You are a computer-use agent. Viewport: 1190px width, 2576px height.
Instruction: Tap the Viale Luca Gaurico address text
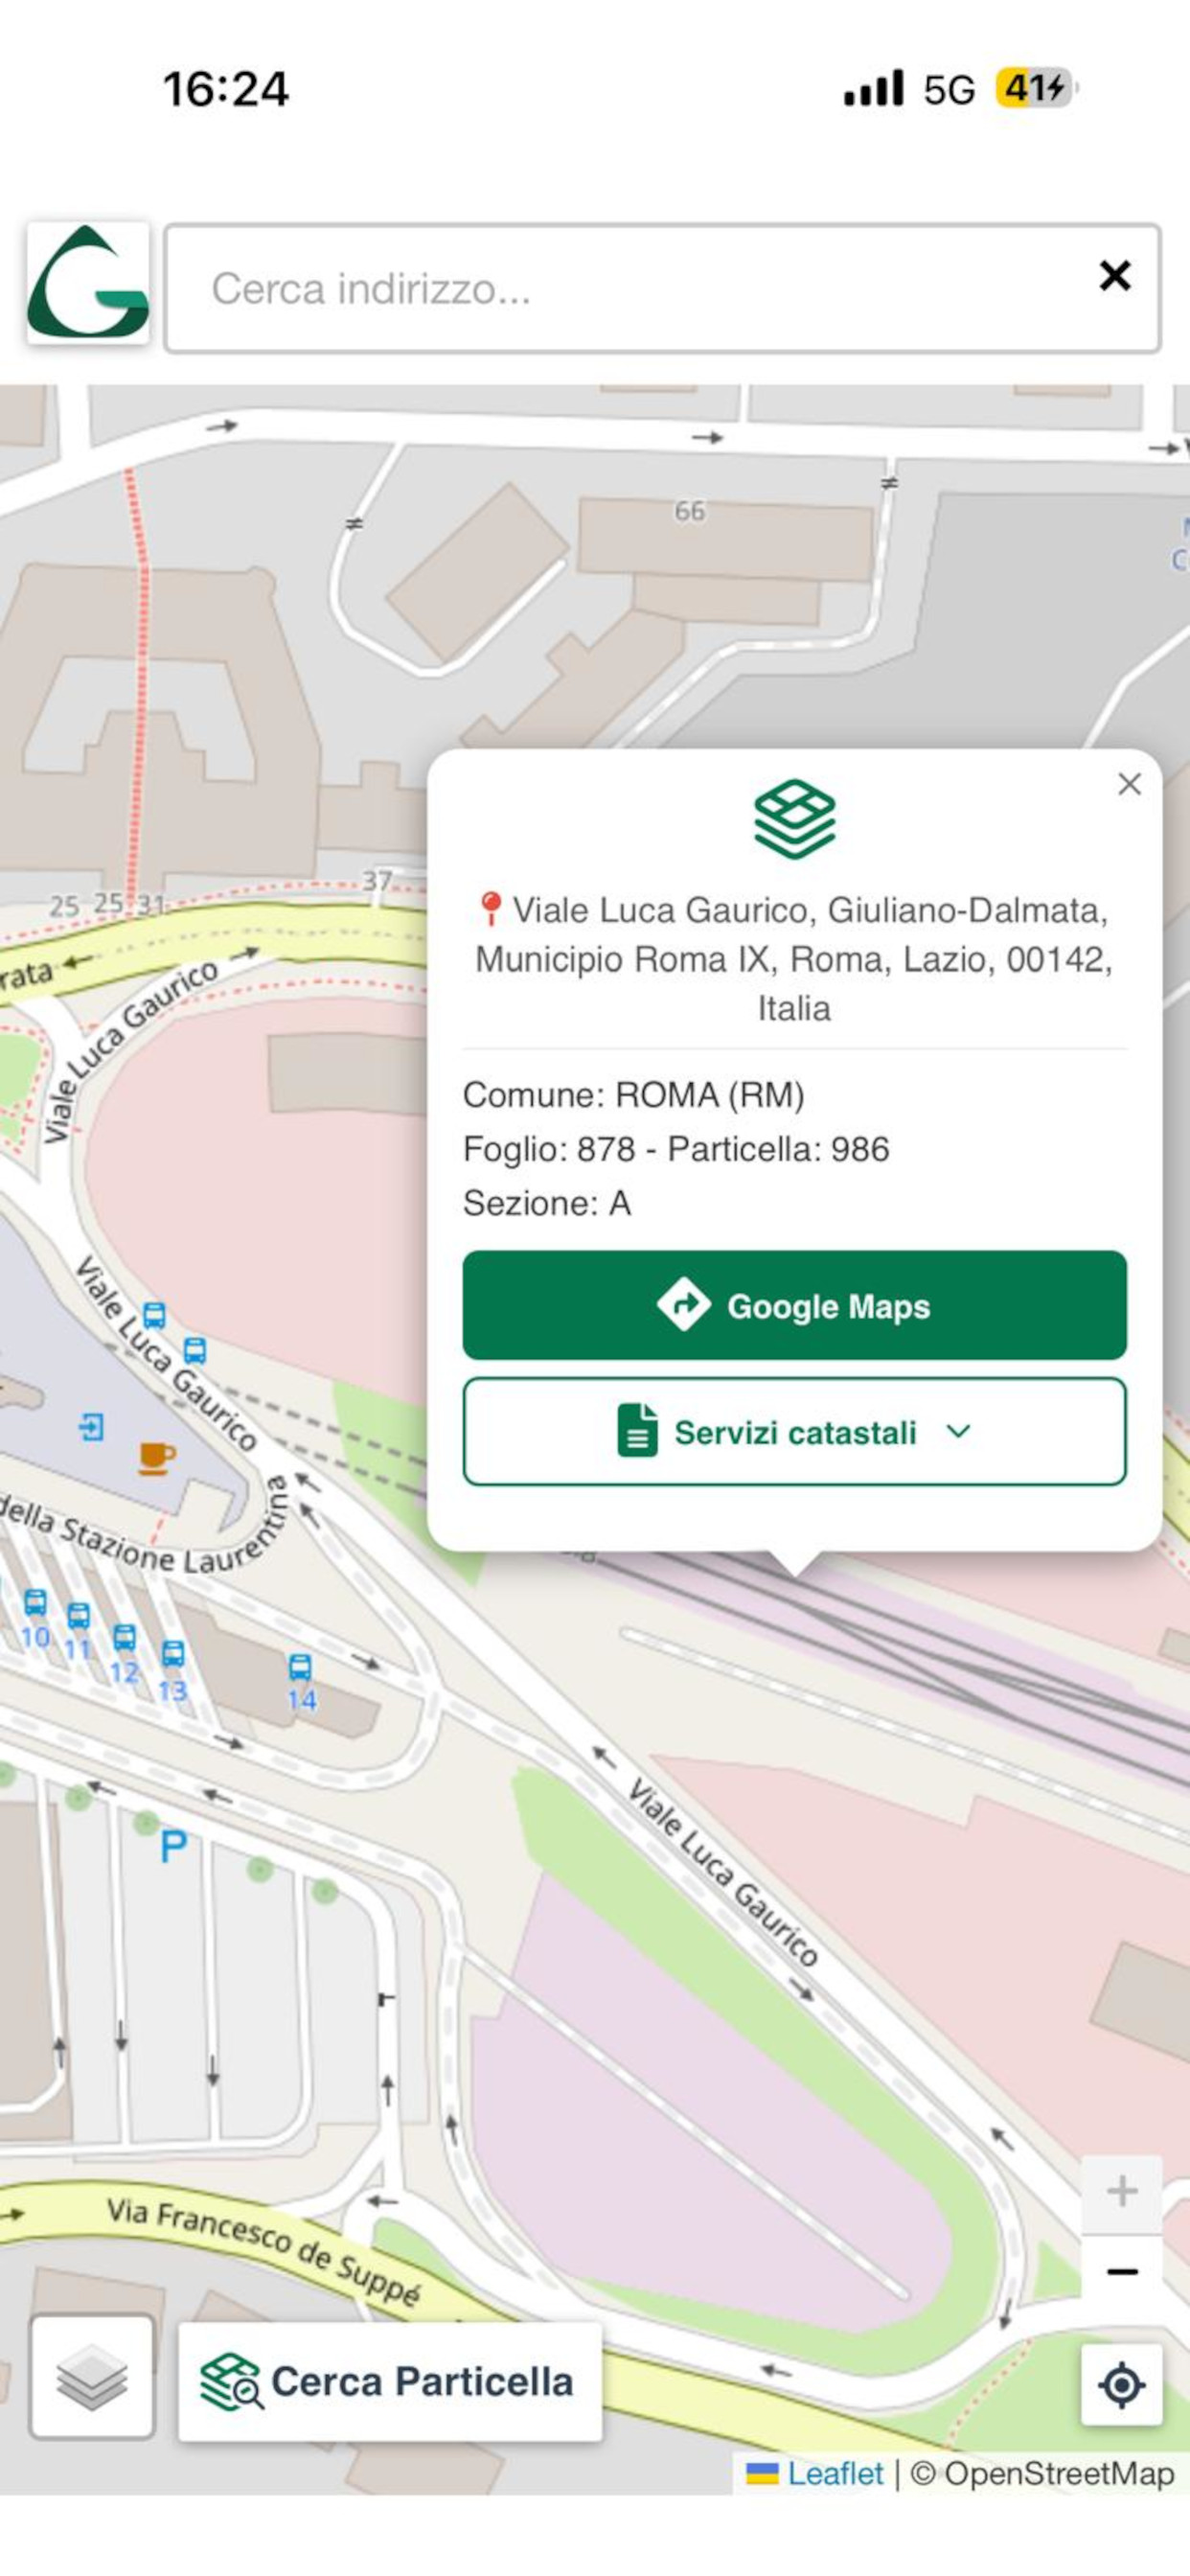pyautogui.click(x=794, y=959)
